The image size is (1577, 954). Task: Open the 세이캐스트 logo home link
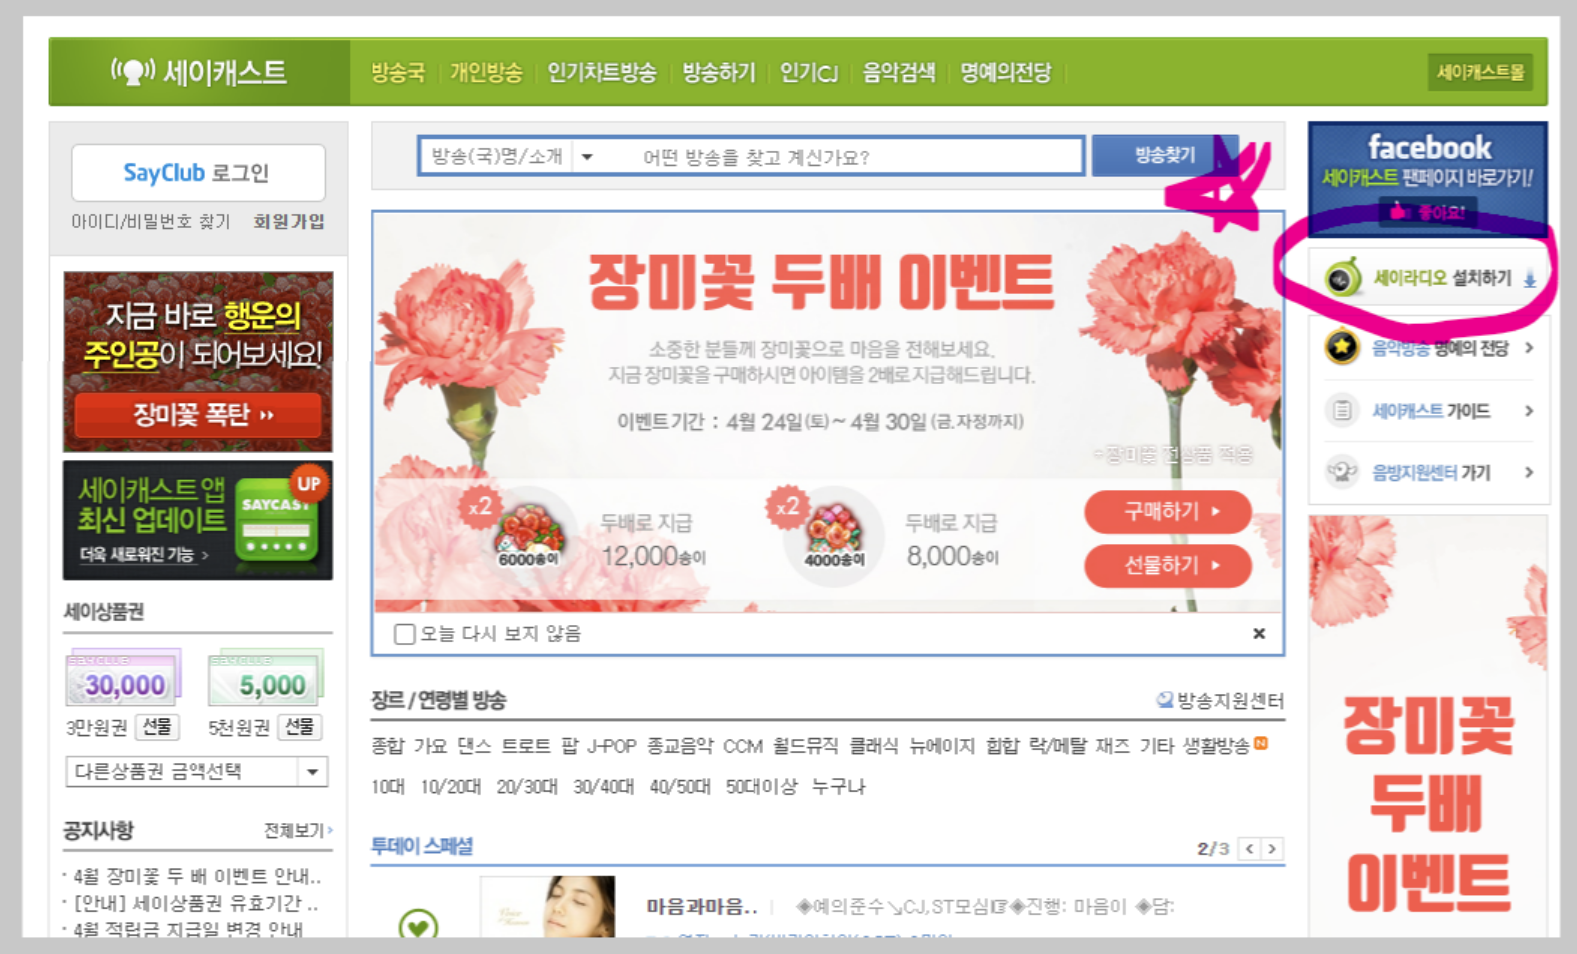pyautogui.click(x=199, y=72)
